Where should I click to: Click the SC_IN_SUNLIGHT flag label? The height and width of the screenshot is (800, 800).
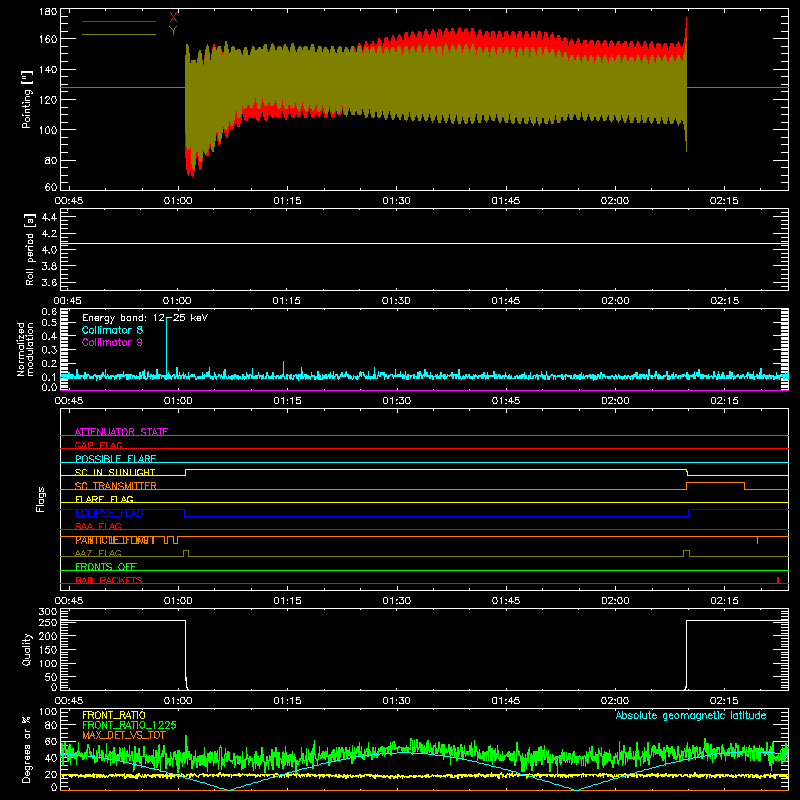point(115,472)
